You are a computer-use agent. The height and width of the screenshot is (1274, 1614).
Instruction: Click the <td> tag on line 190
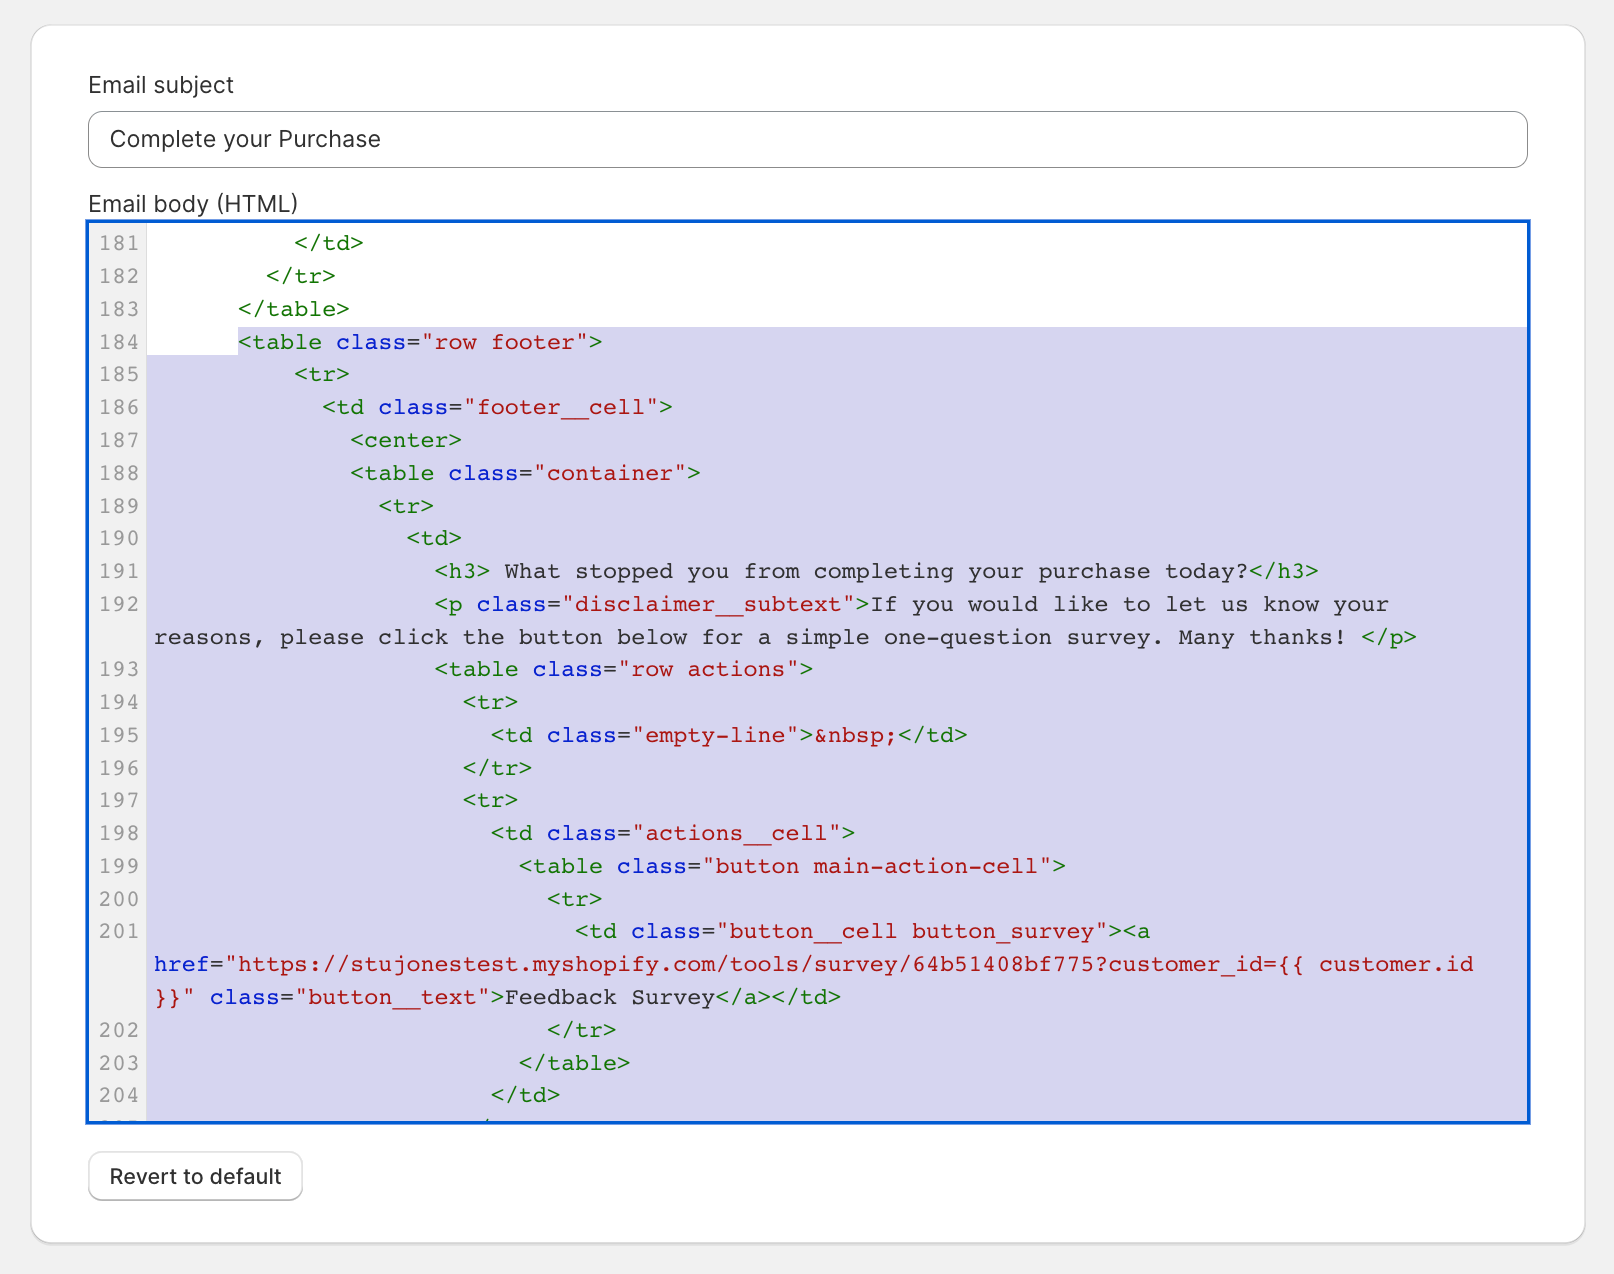[434, 538]
